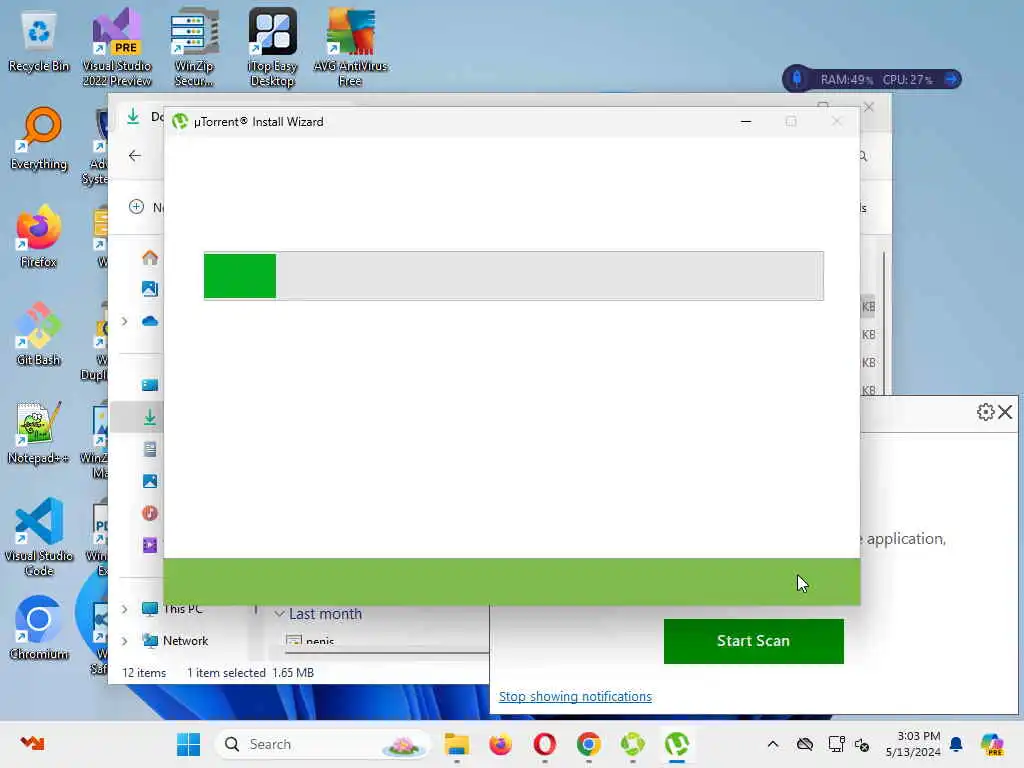Open the clock and date panel

(913, 744)
